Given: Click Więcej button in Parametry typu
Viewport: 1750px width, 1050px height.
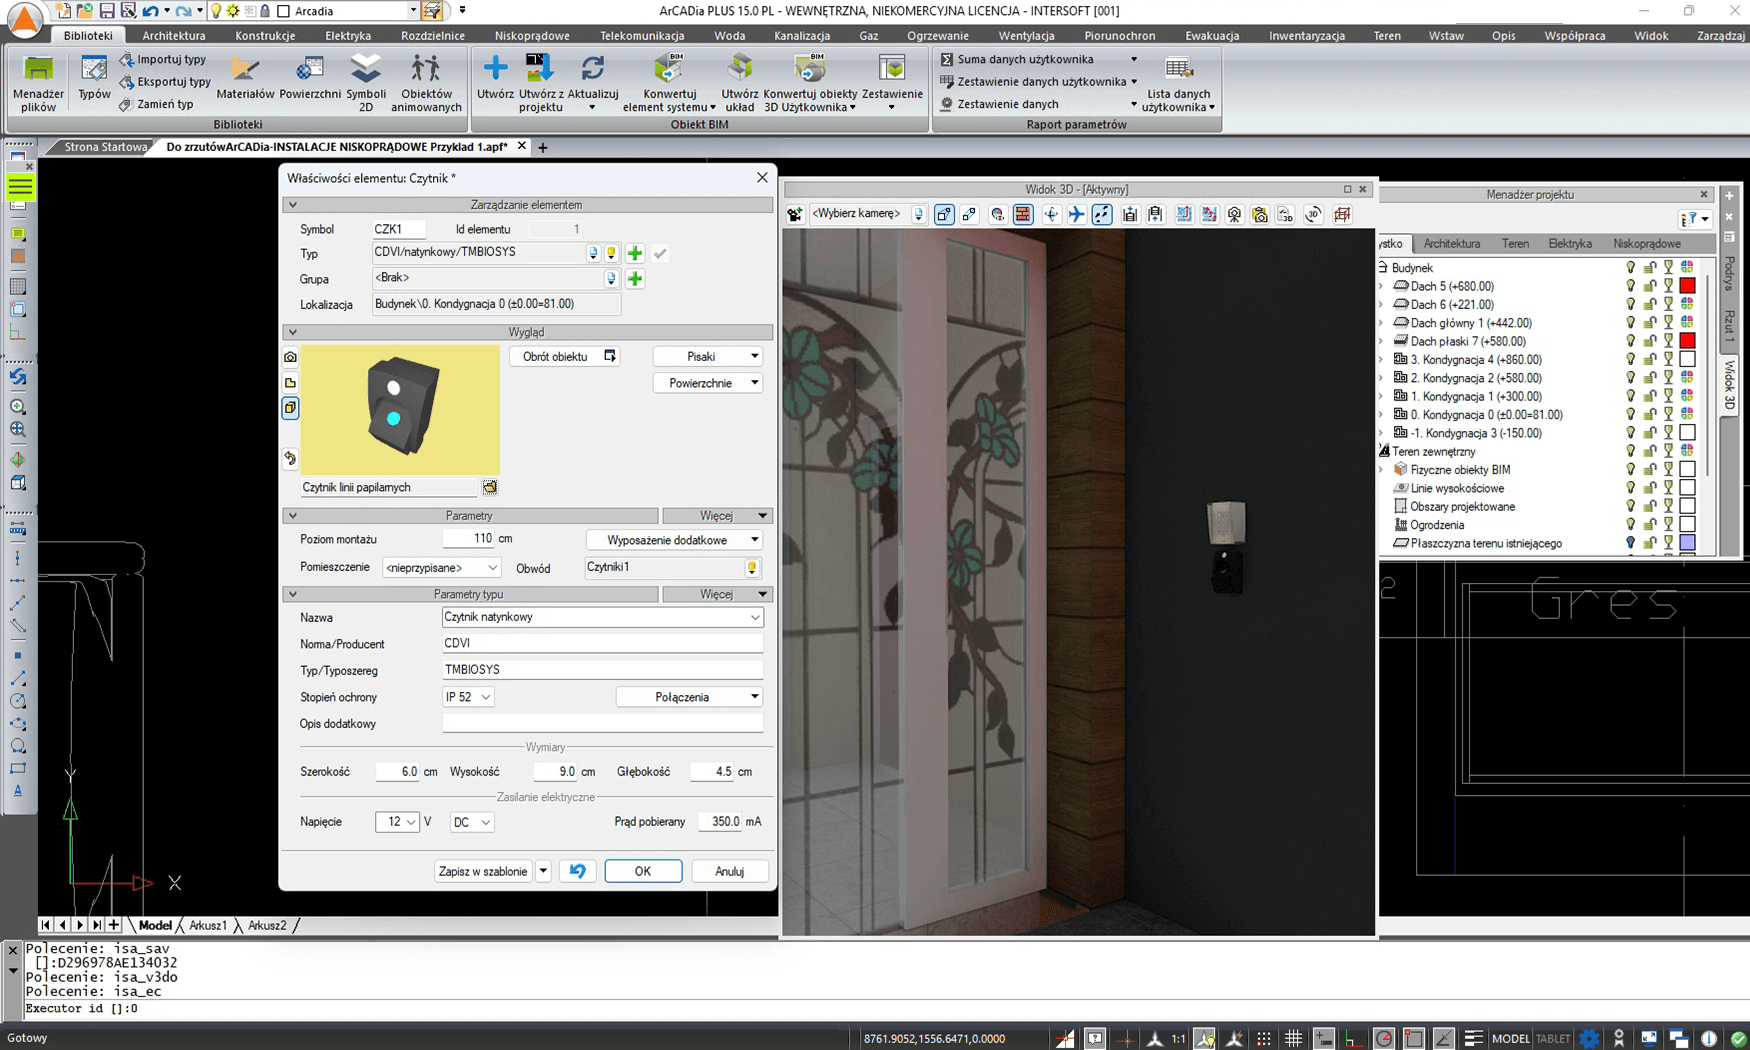Looking at the screenshot, I should 718,594.
